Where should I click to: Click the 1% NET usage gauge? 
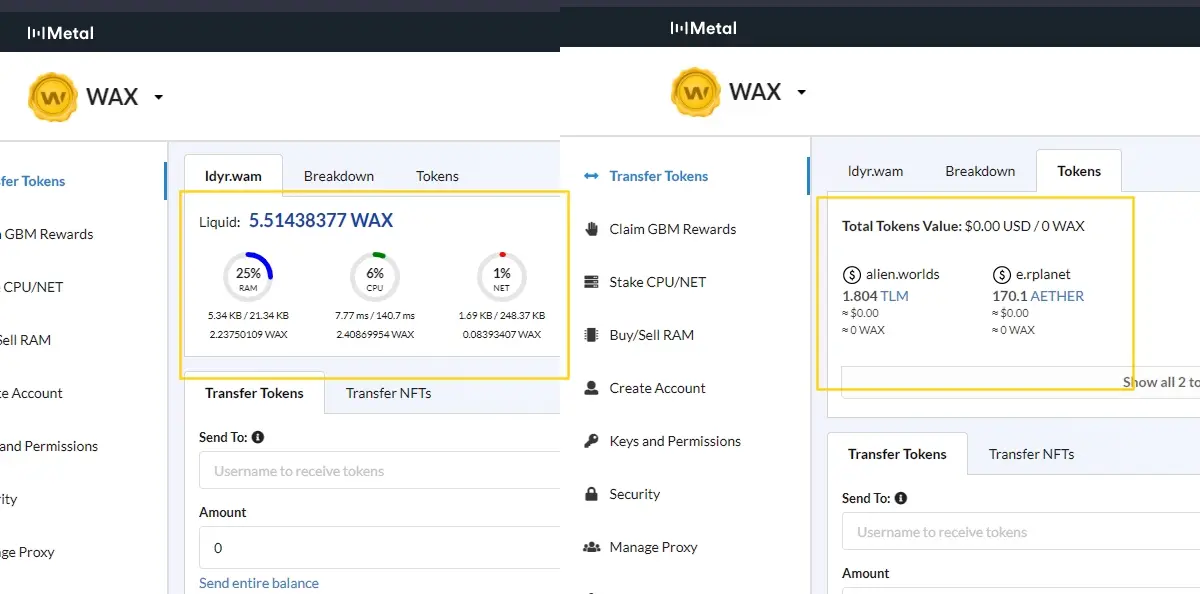click(502, 277)
